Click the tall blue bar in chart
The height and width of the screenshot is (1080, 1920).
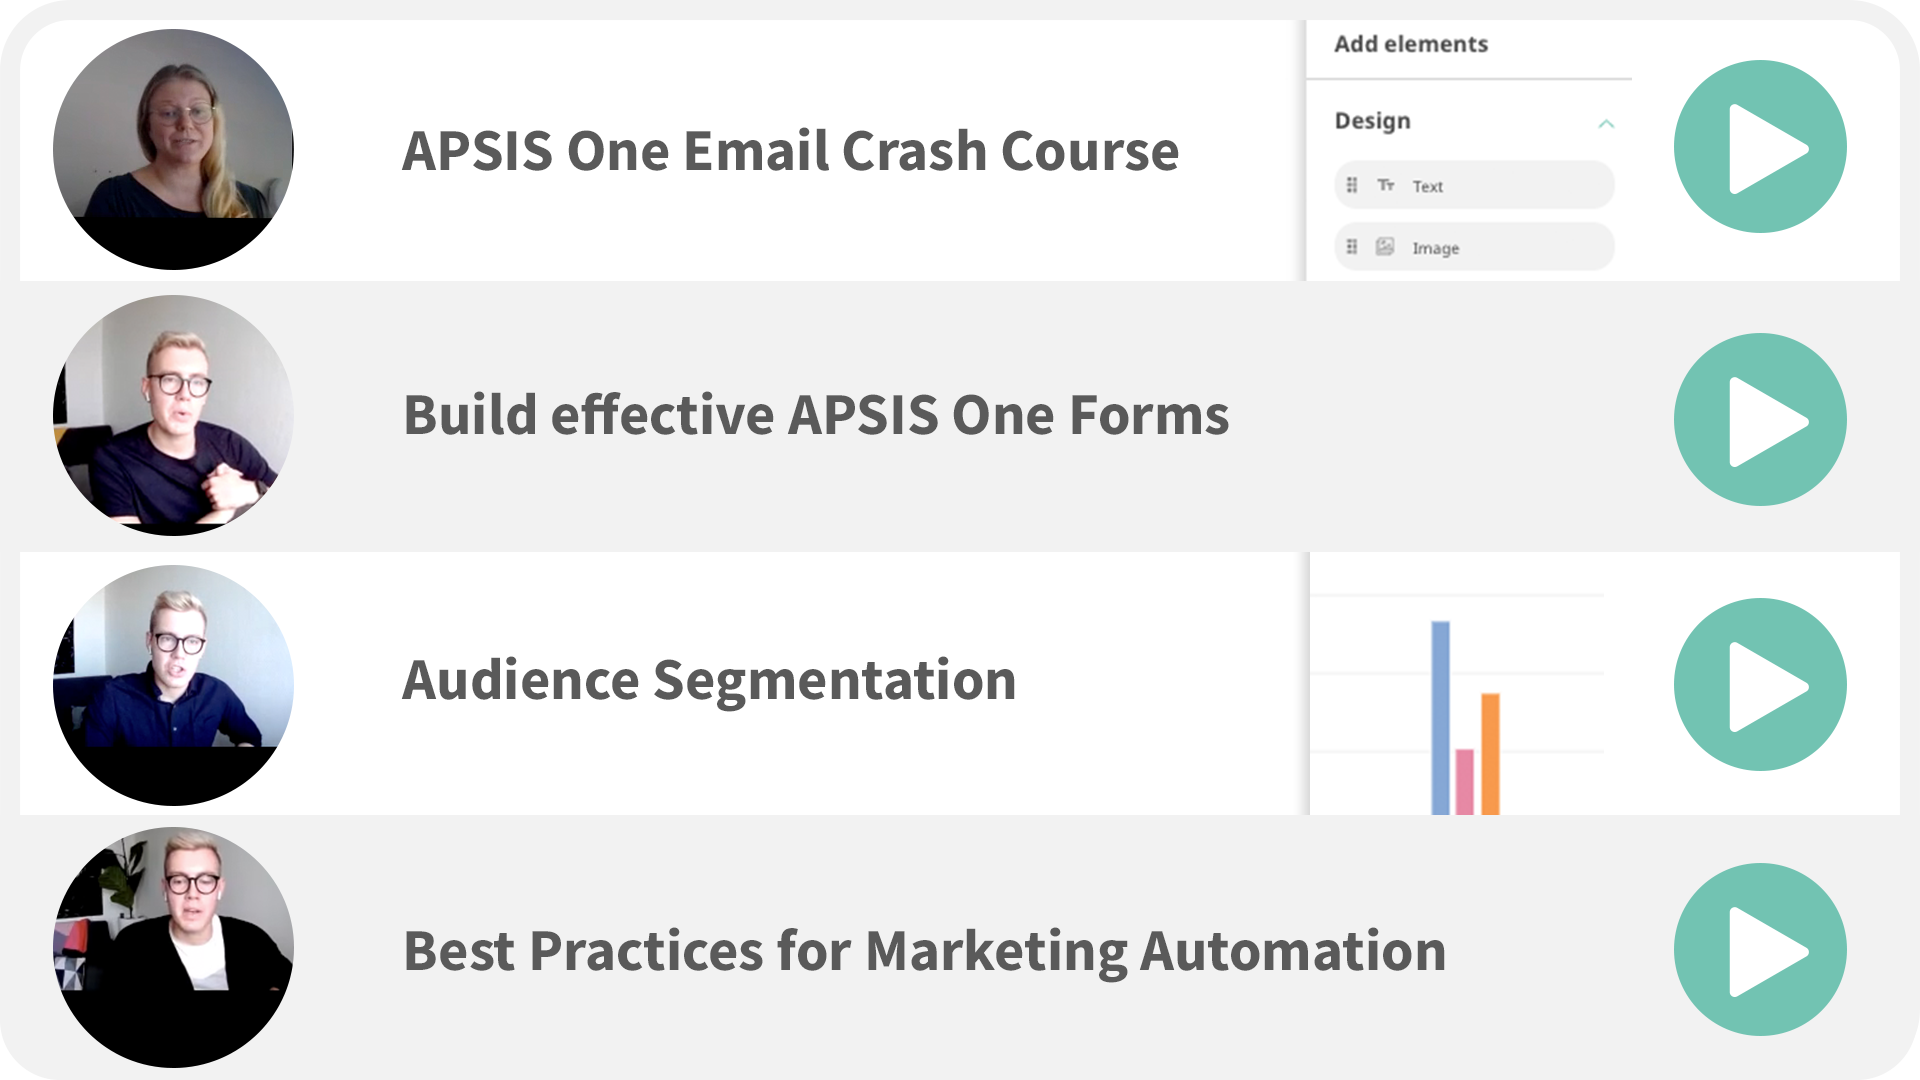[1440, 718]
